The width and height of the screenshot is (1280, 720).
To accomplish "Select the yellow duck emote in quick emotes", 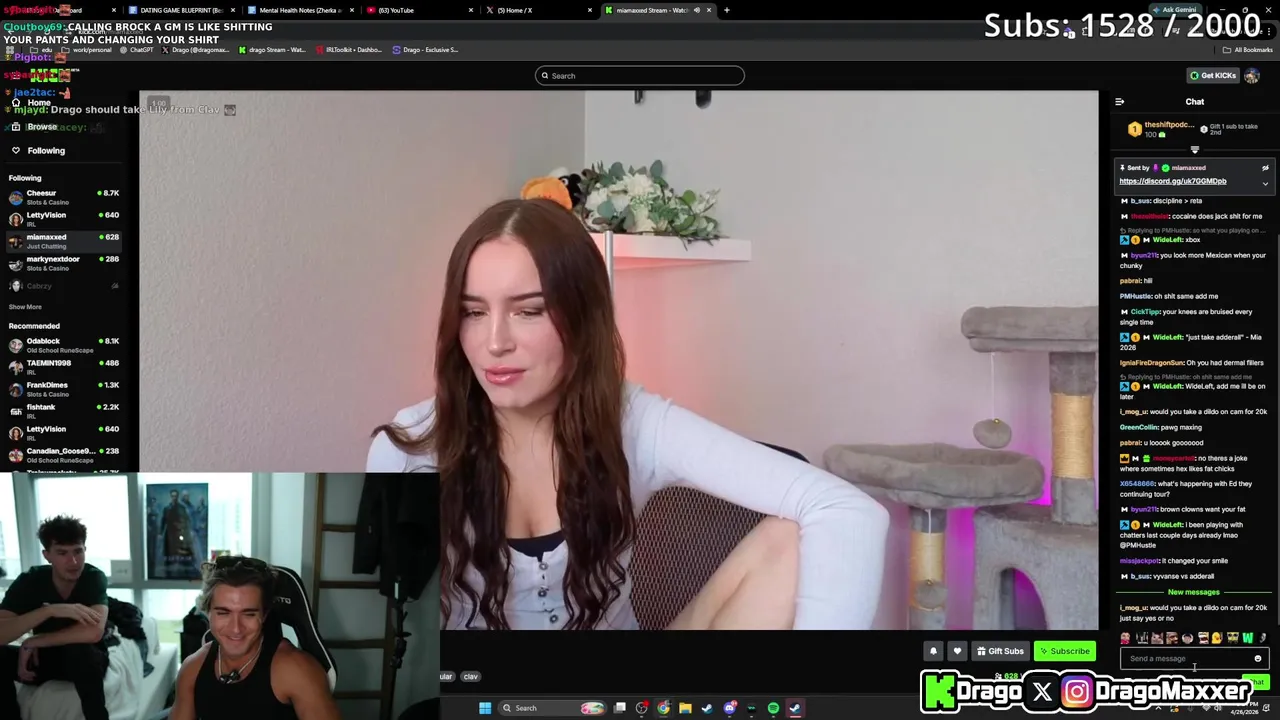I will point(1217,638).
